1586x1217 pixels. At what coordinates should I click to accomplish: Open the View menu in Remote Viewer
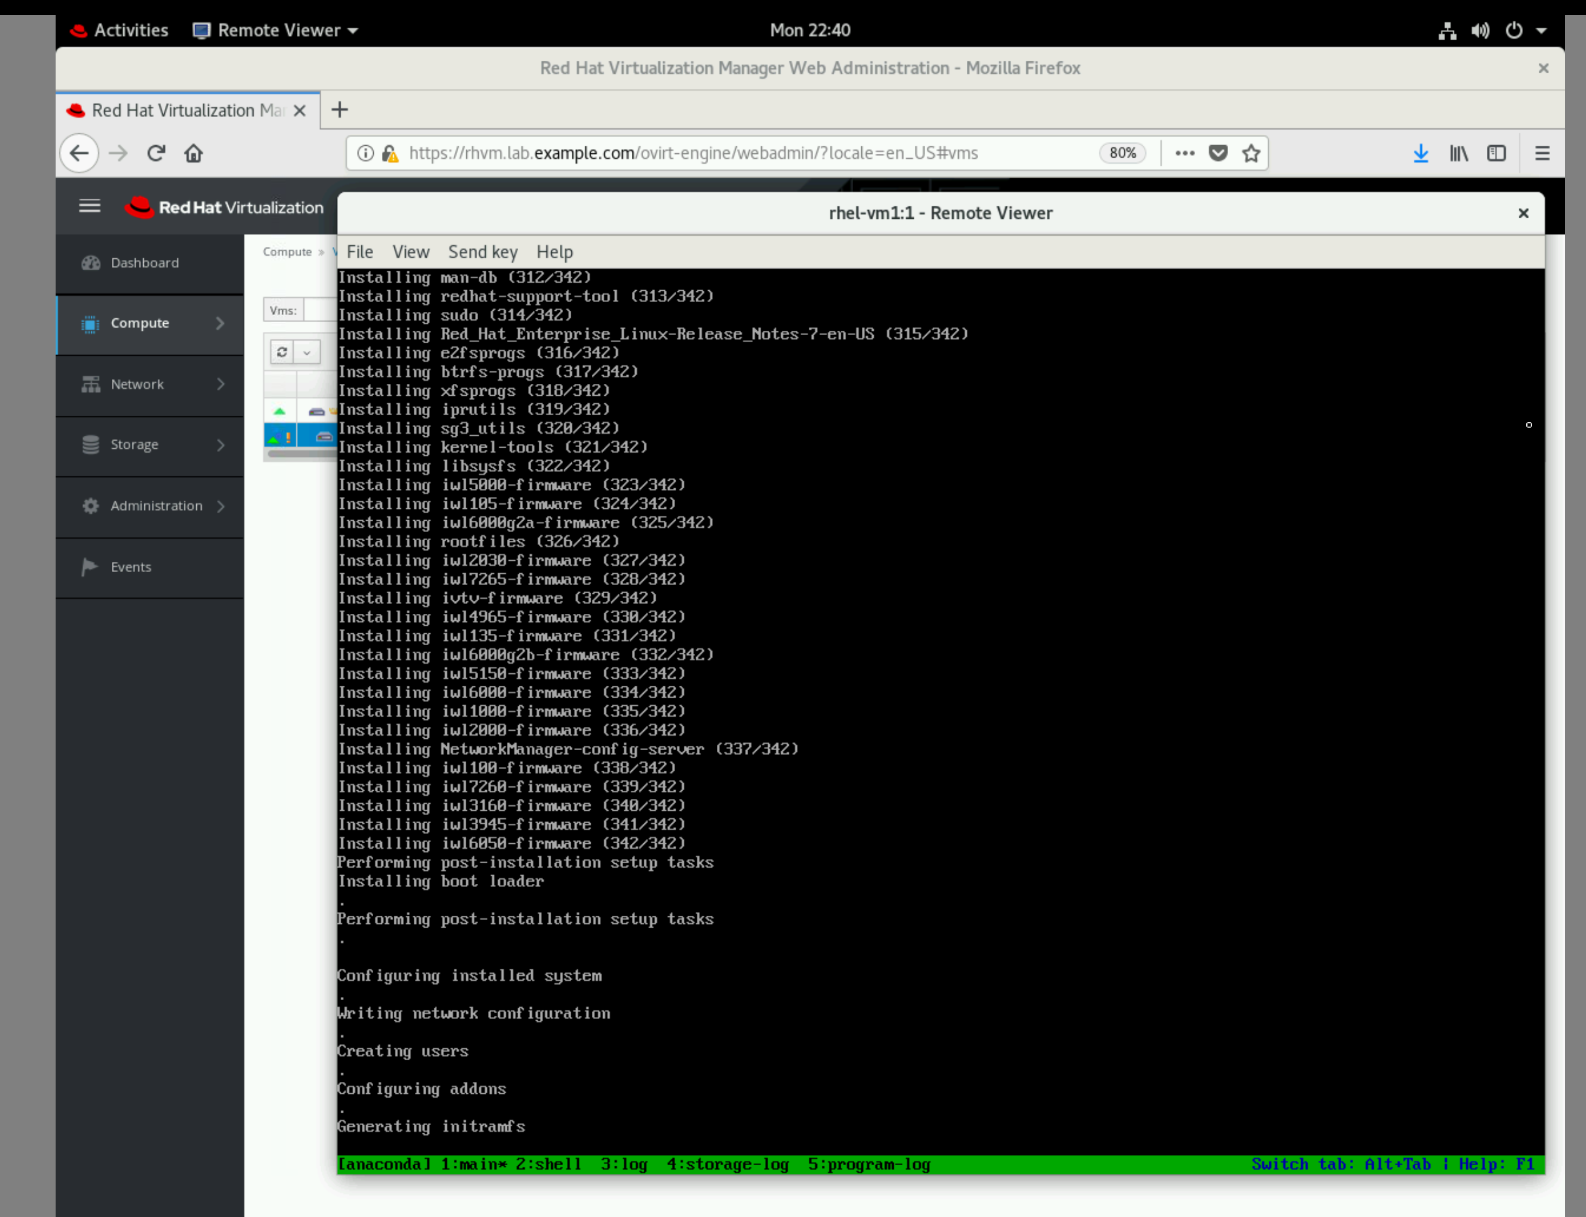[x=410, y=252]
